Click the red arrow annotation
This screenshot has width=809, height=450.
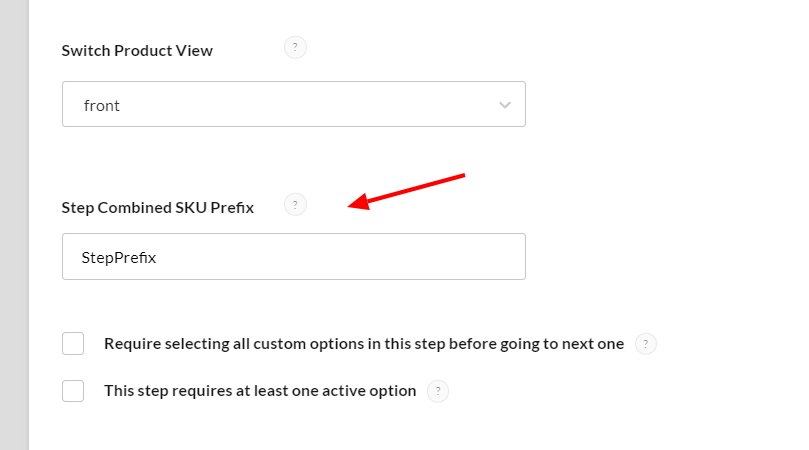410,191
